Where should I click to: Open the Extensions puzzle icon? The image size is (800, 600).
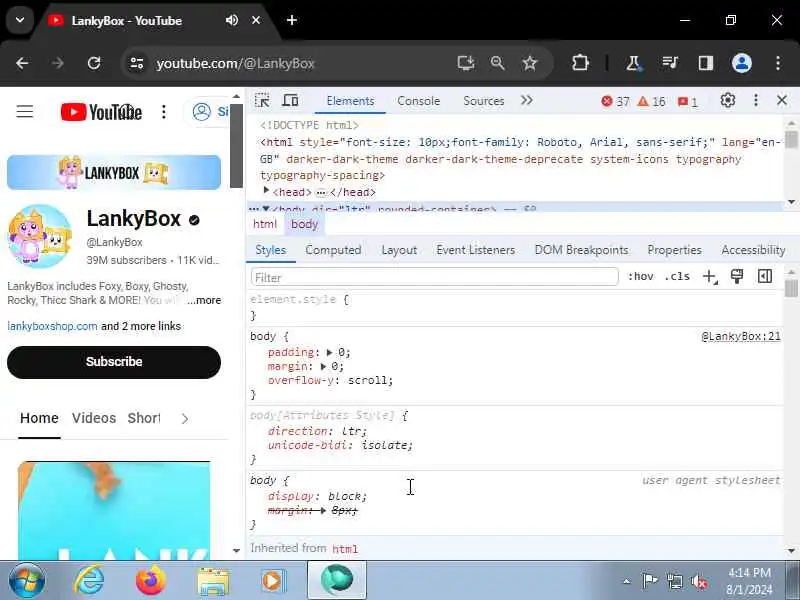point(580,63)
